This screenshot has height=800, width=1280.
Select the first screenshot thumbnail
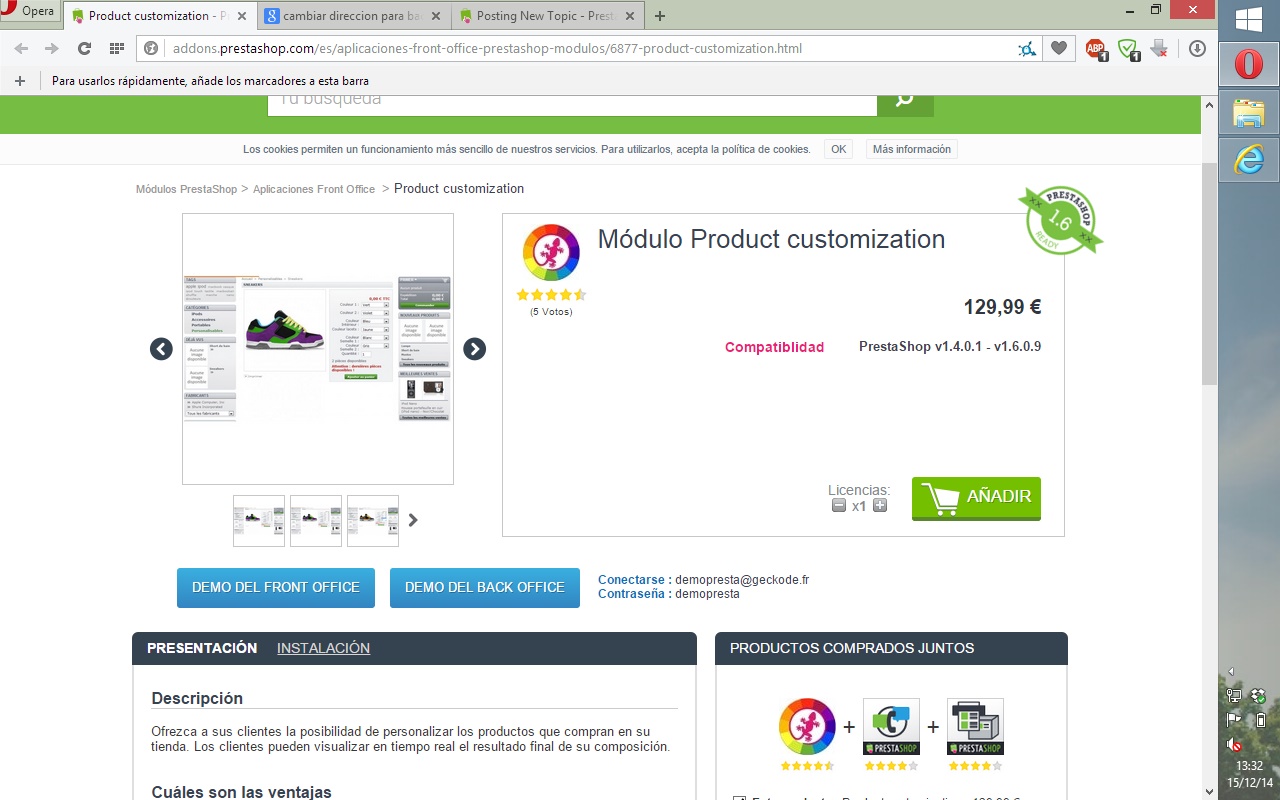tap(259, 521)
